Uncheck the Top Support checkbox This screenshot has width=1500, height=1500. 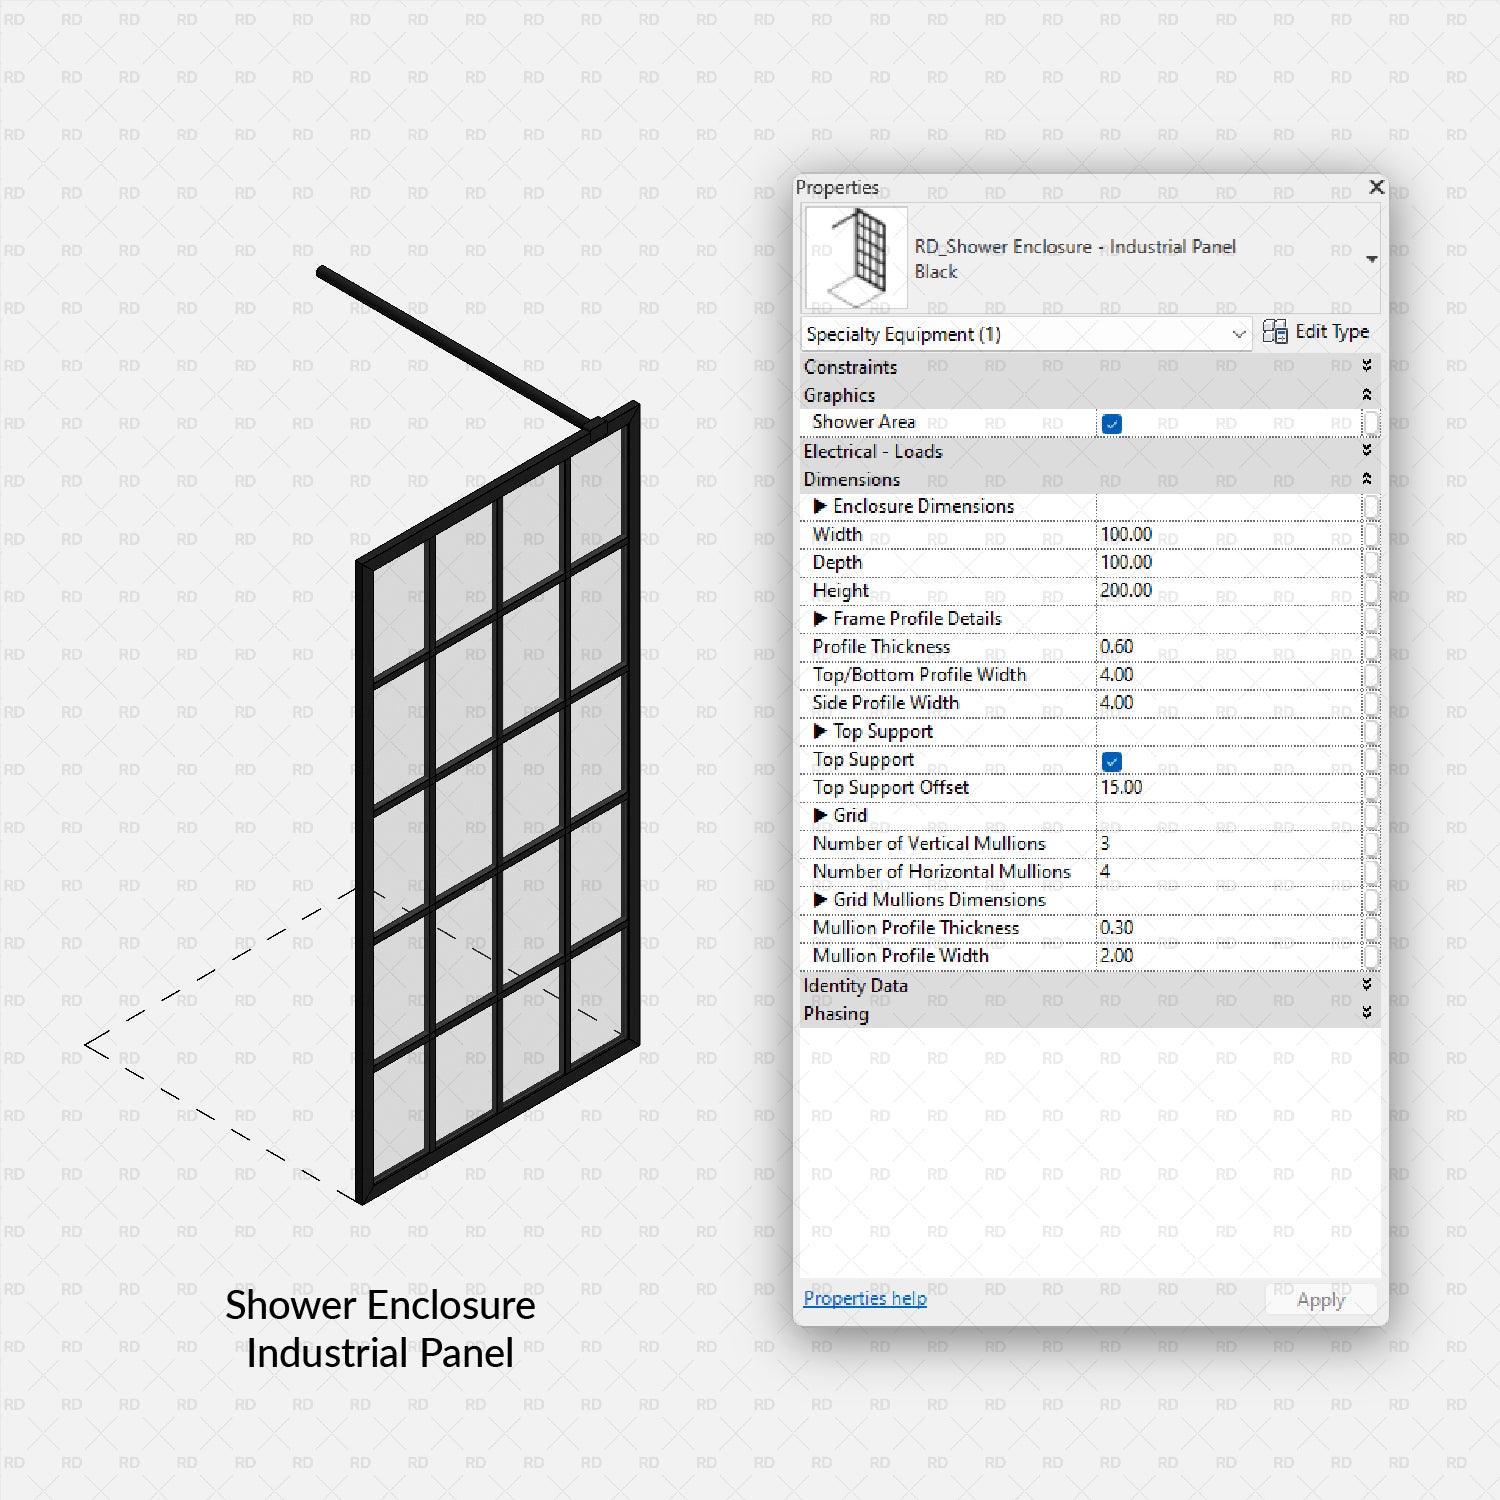[x=1112, y=761]
